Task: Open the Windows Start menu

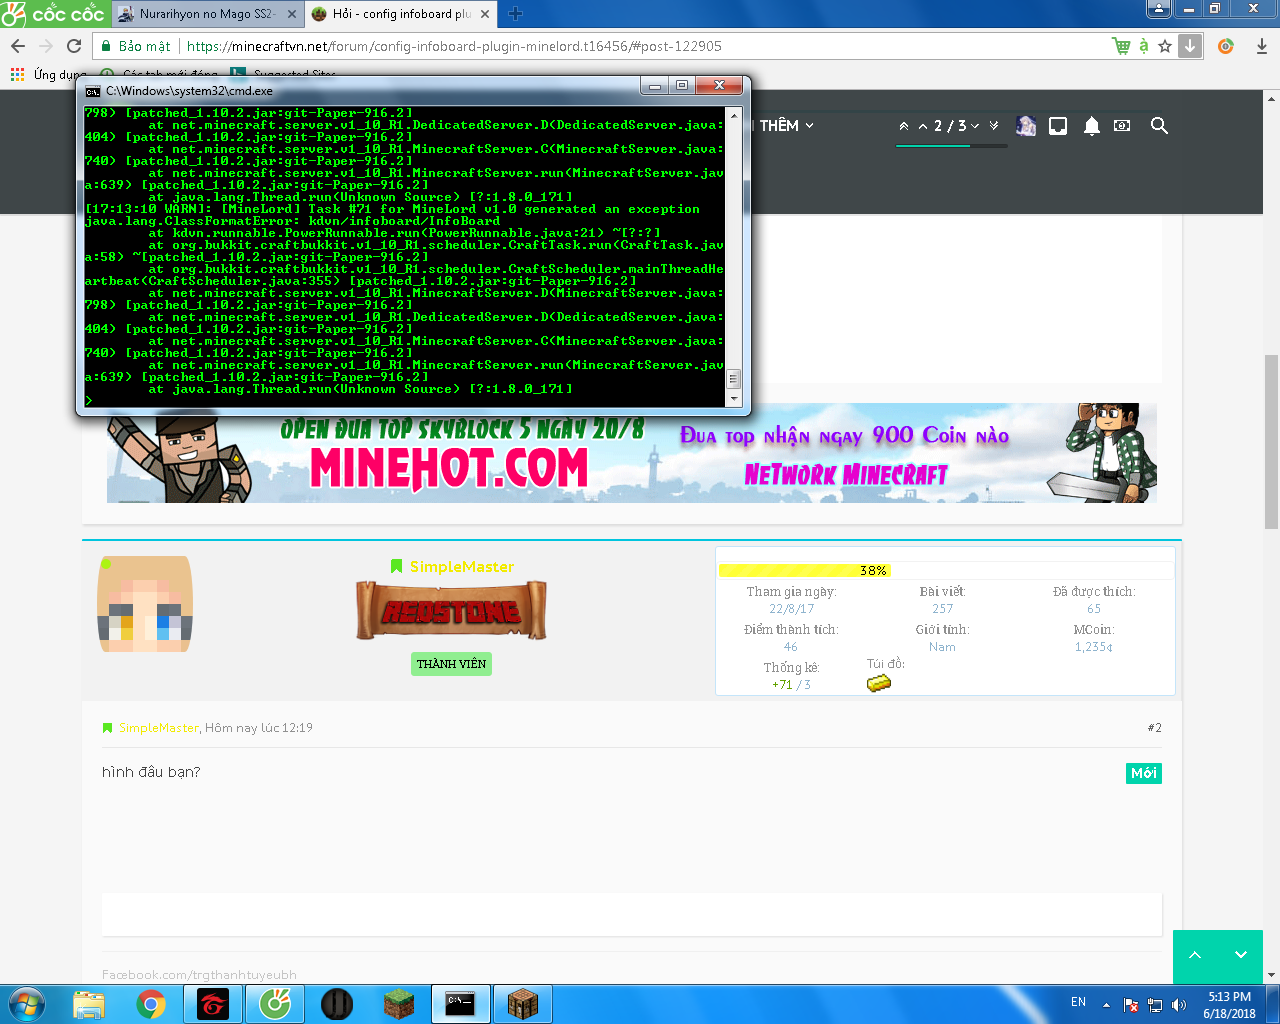Action: [27, 1004]
